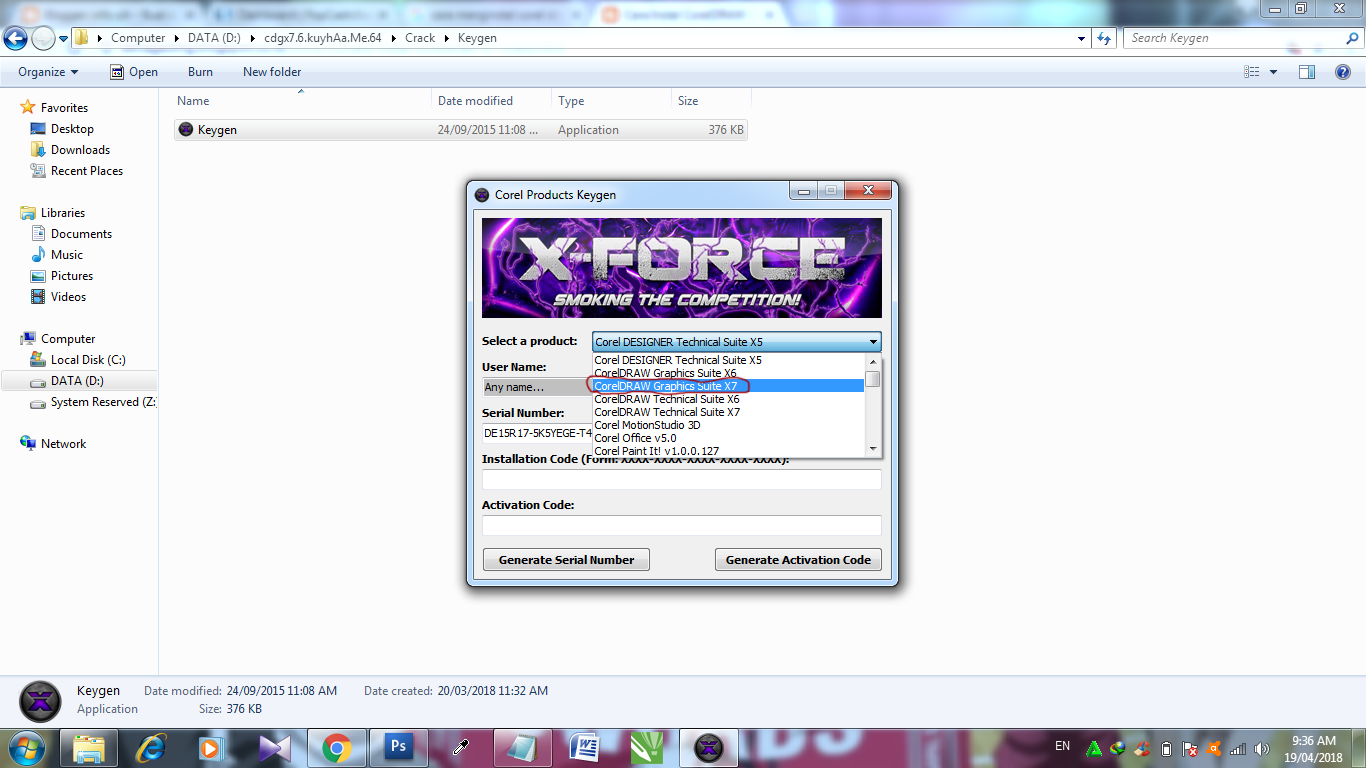Screen dimensions: 1366x768
Task: Click the Installation Code input field
Action: (x=681, y=479)
